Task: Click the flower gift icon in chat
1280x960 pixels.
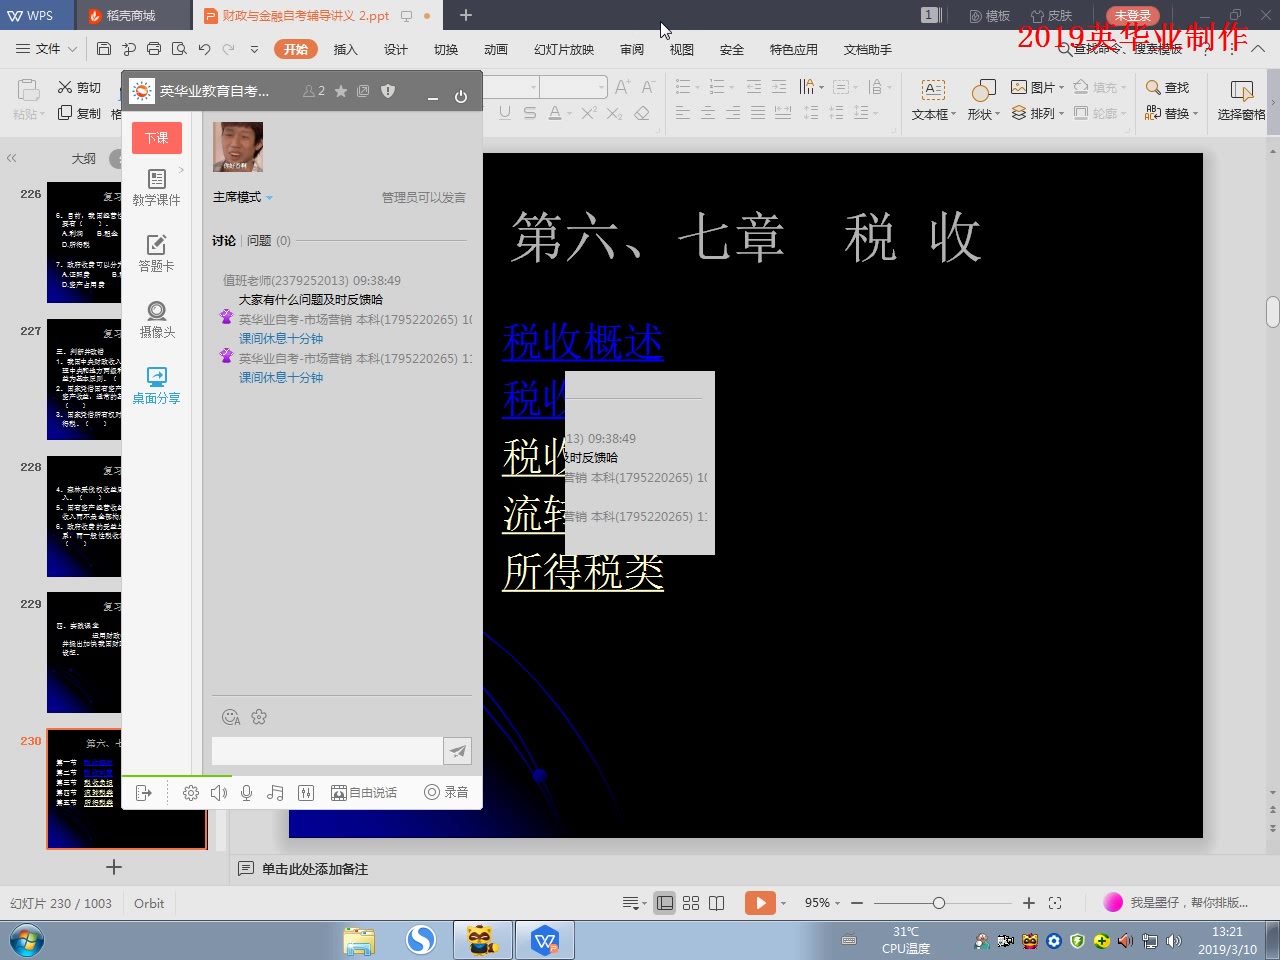Action: coord(259,717)
